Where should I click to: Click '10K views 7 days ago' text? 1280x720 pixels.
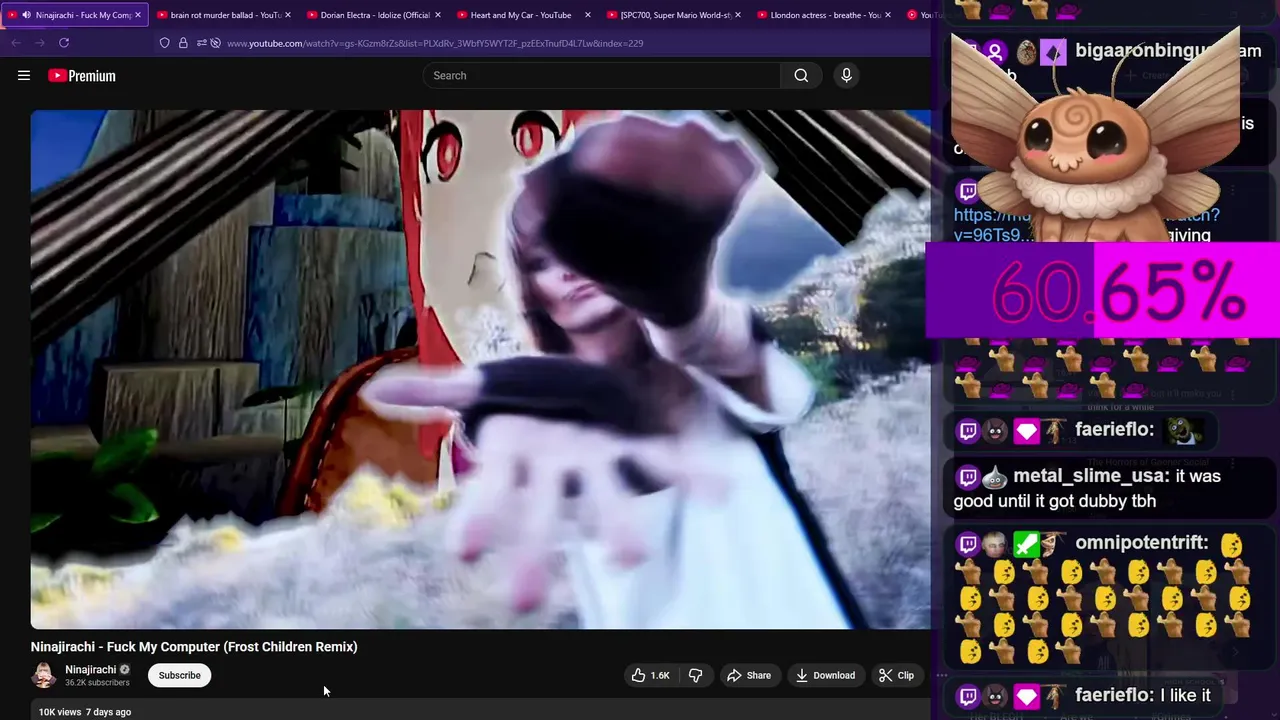(x=85, y=712)
